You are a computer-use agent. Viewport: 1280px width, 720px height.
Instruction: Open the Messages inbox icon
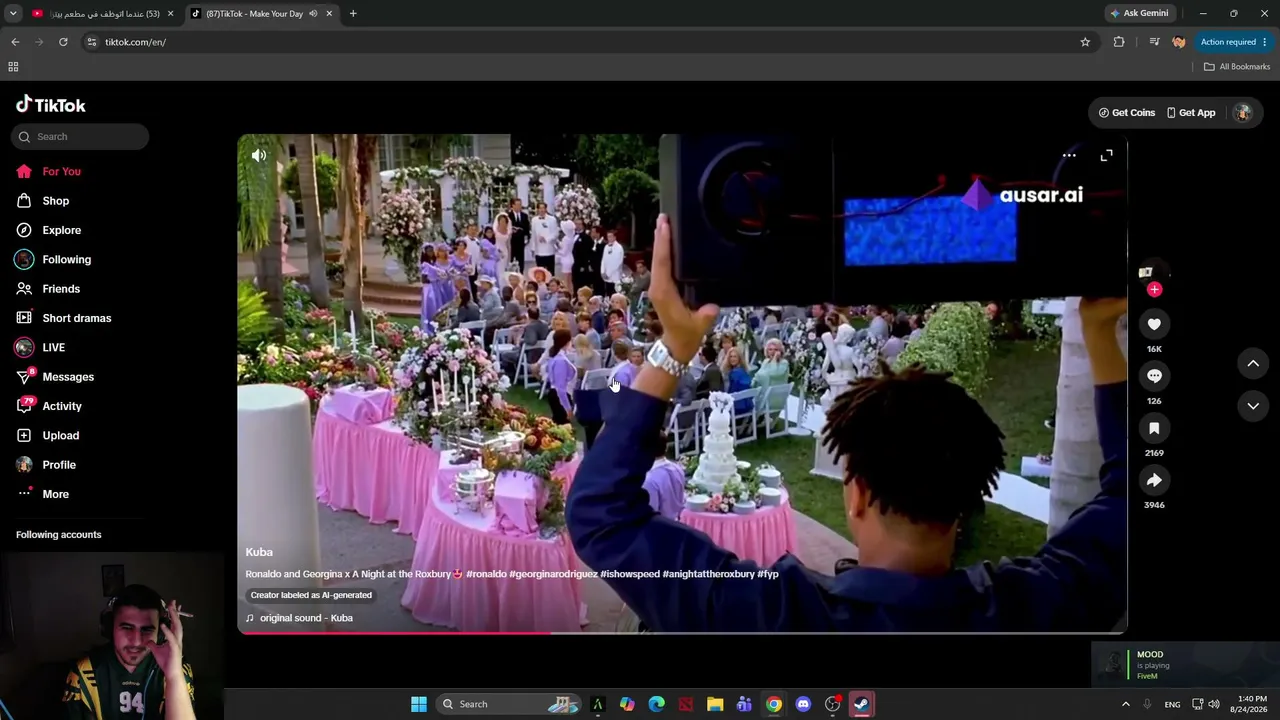pyautogui.click(x=24, y=377)
